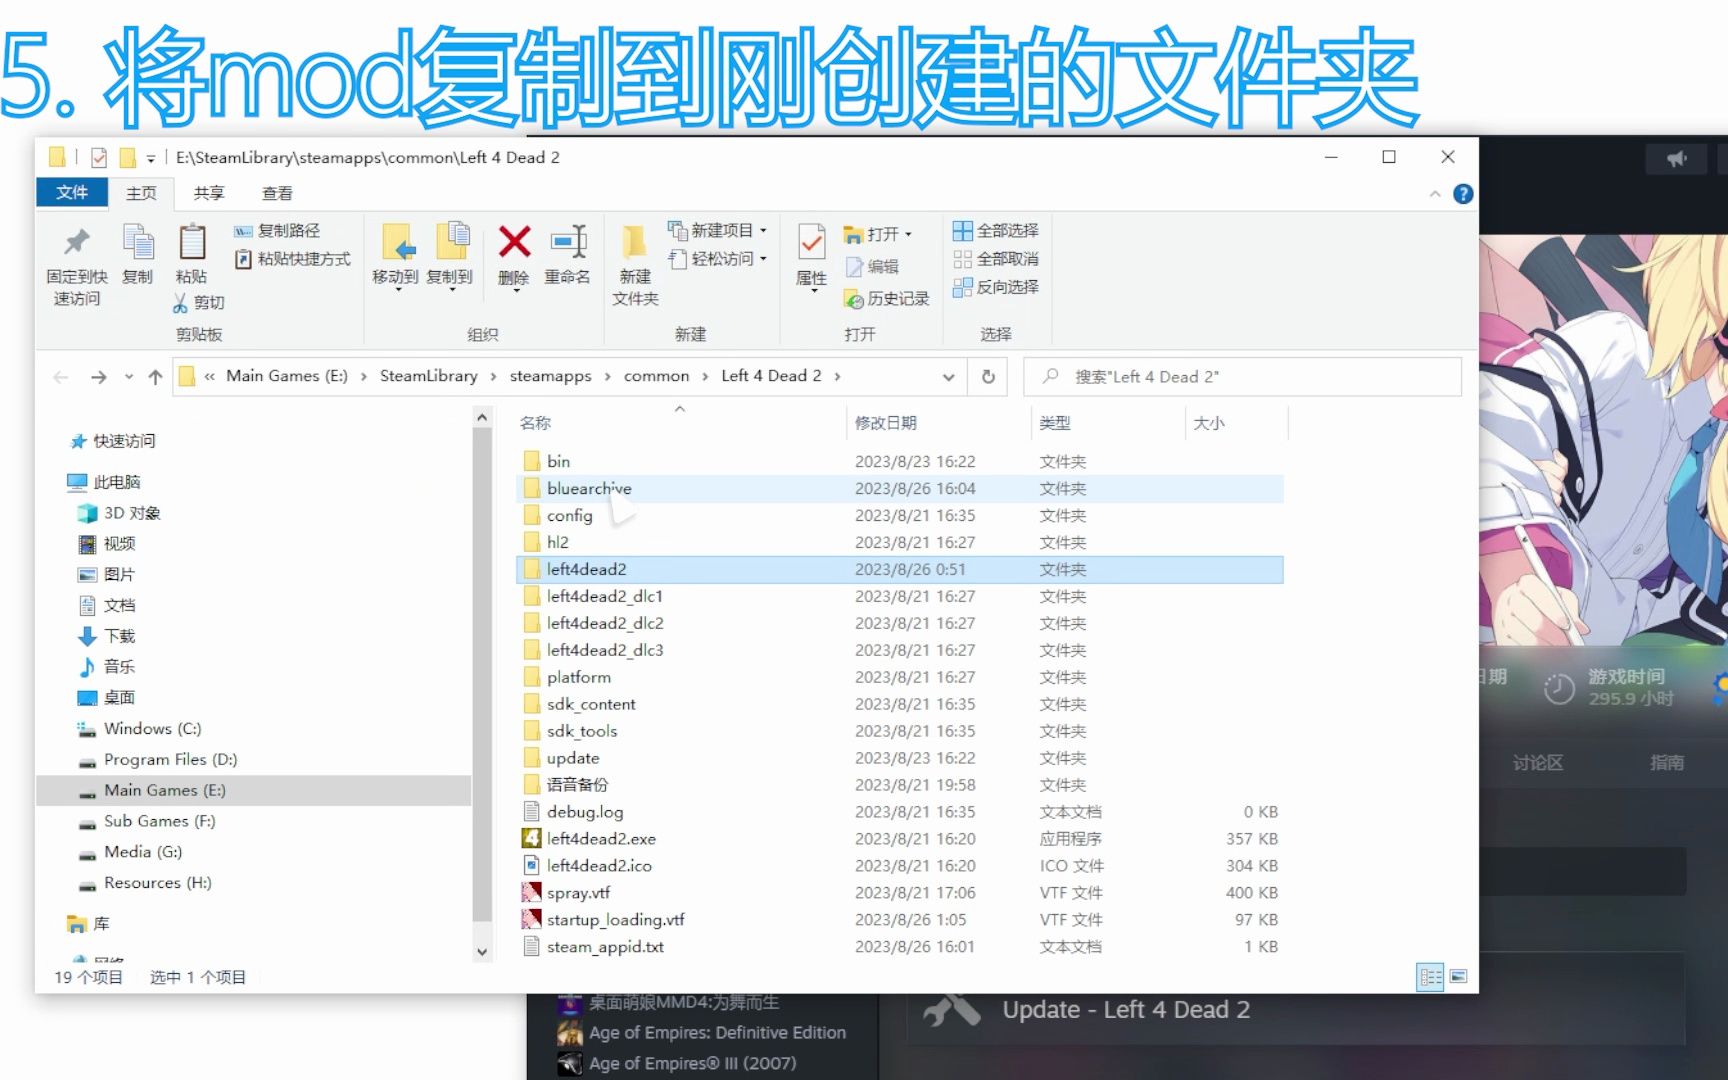Click the Steam announcement megaphone icon
This screenshot has width=1728, height=1080.
(x=1677, y=158)
